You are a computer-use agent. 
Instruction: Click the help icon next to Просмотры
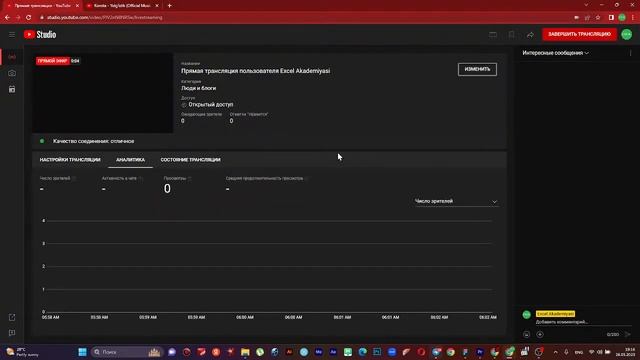tap(189, 178)
